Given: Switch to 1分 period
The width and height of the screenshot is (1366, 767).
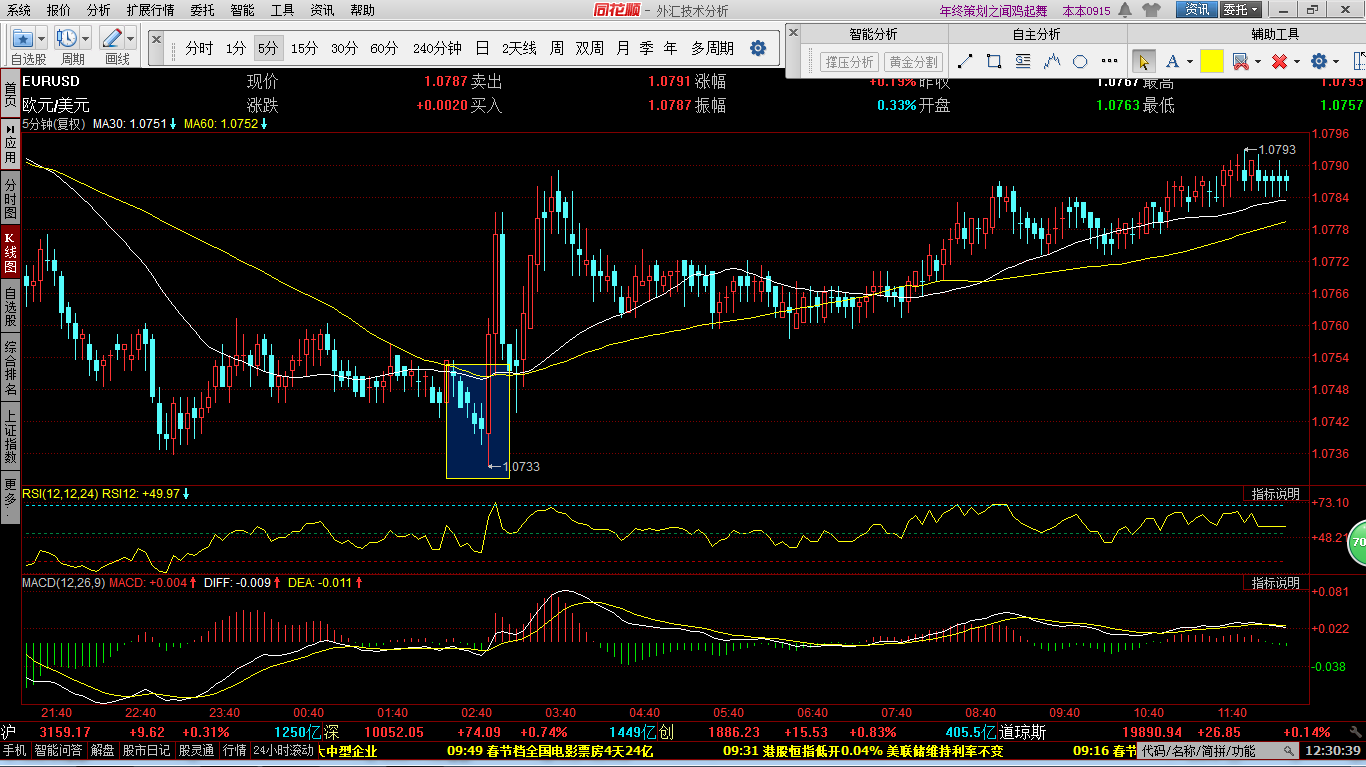Looking at the screenshot, I should (235, 48).
